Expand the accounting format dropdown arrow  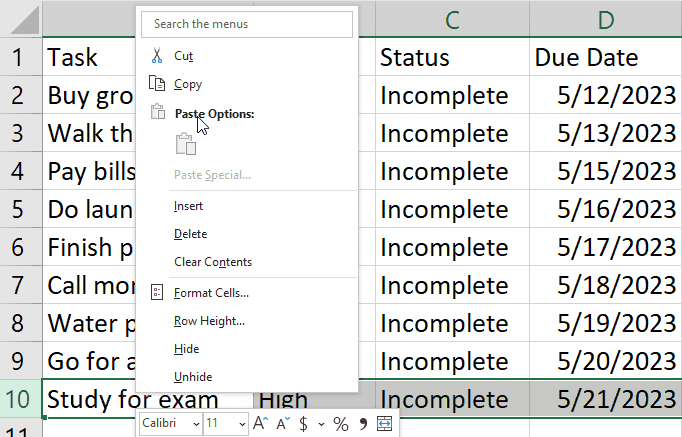(x=321, y=424)
